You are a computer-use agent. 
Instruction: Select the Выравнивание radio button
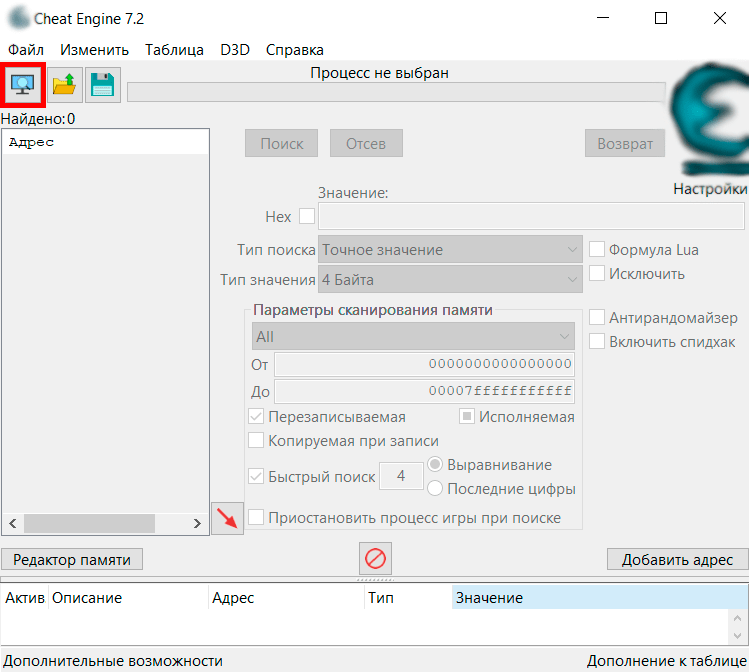click(x=435, y=464)
